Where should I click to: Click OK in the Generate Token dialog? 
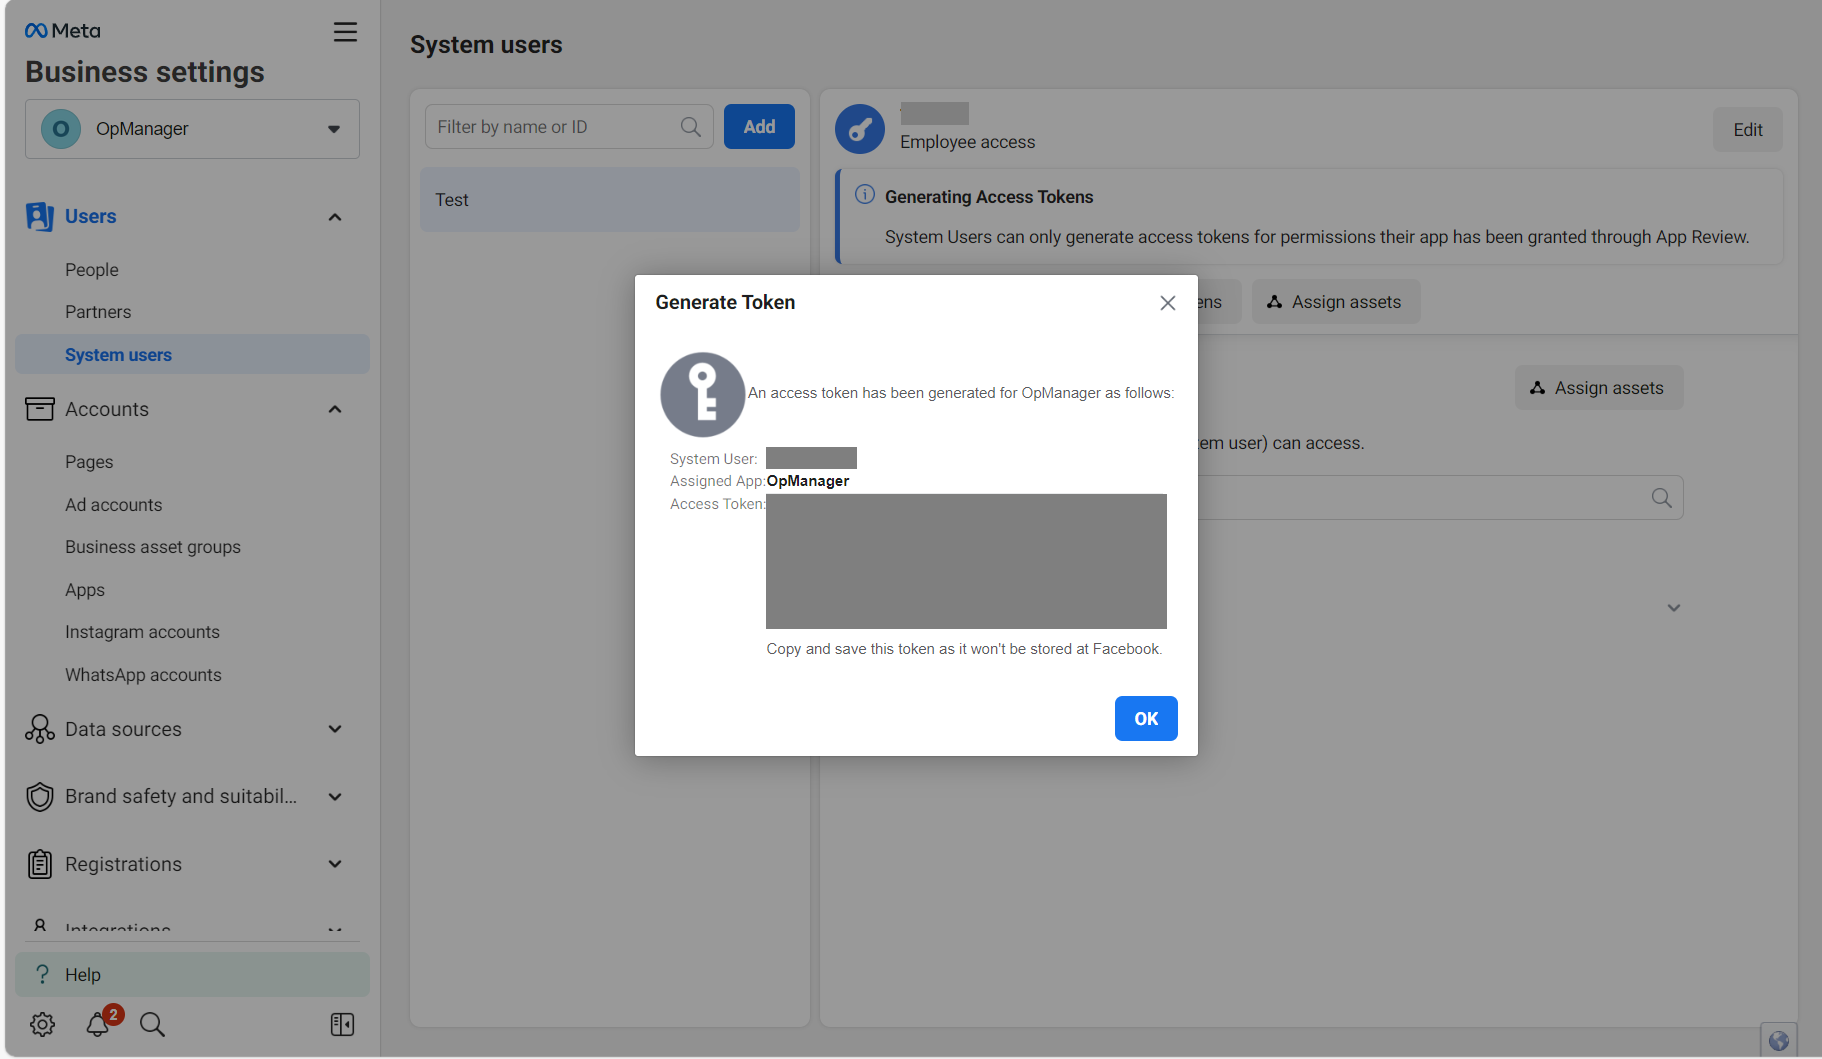coord(1146,719)
